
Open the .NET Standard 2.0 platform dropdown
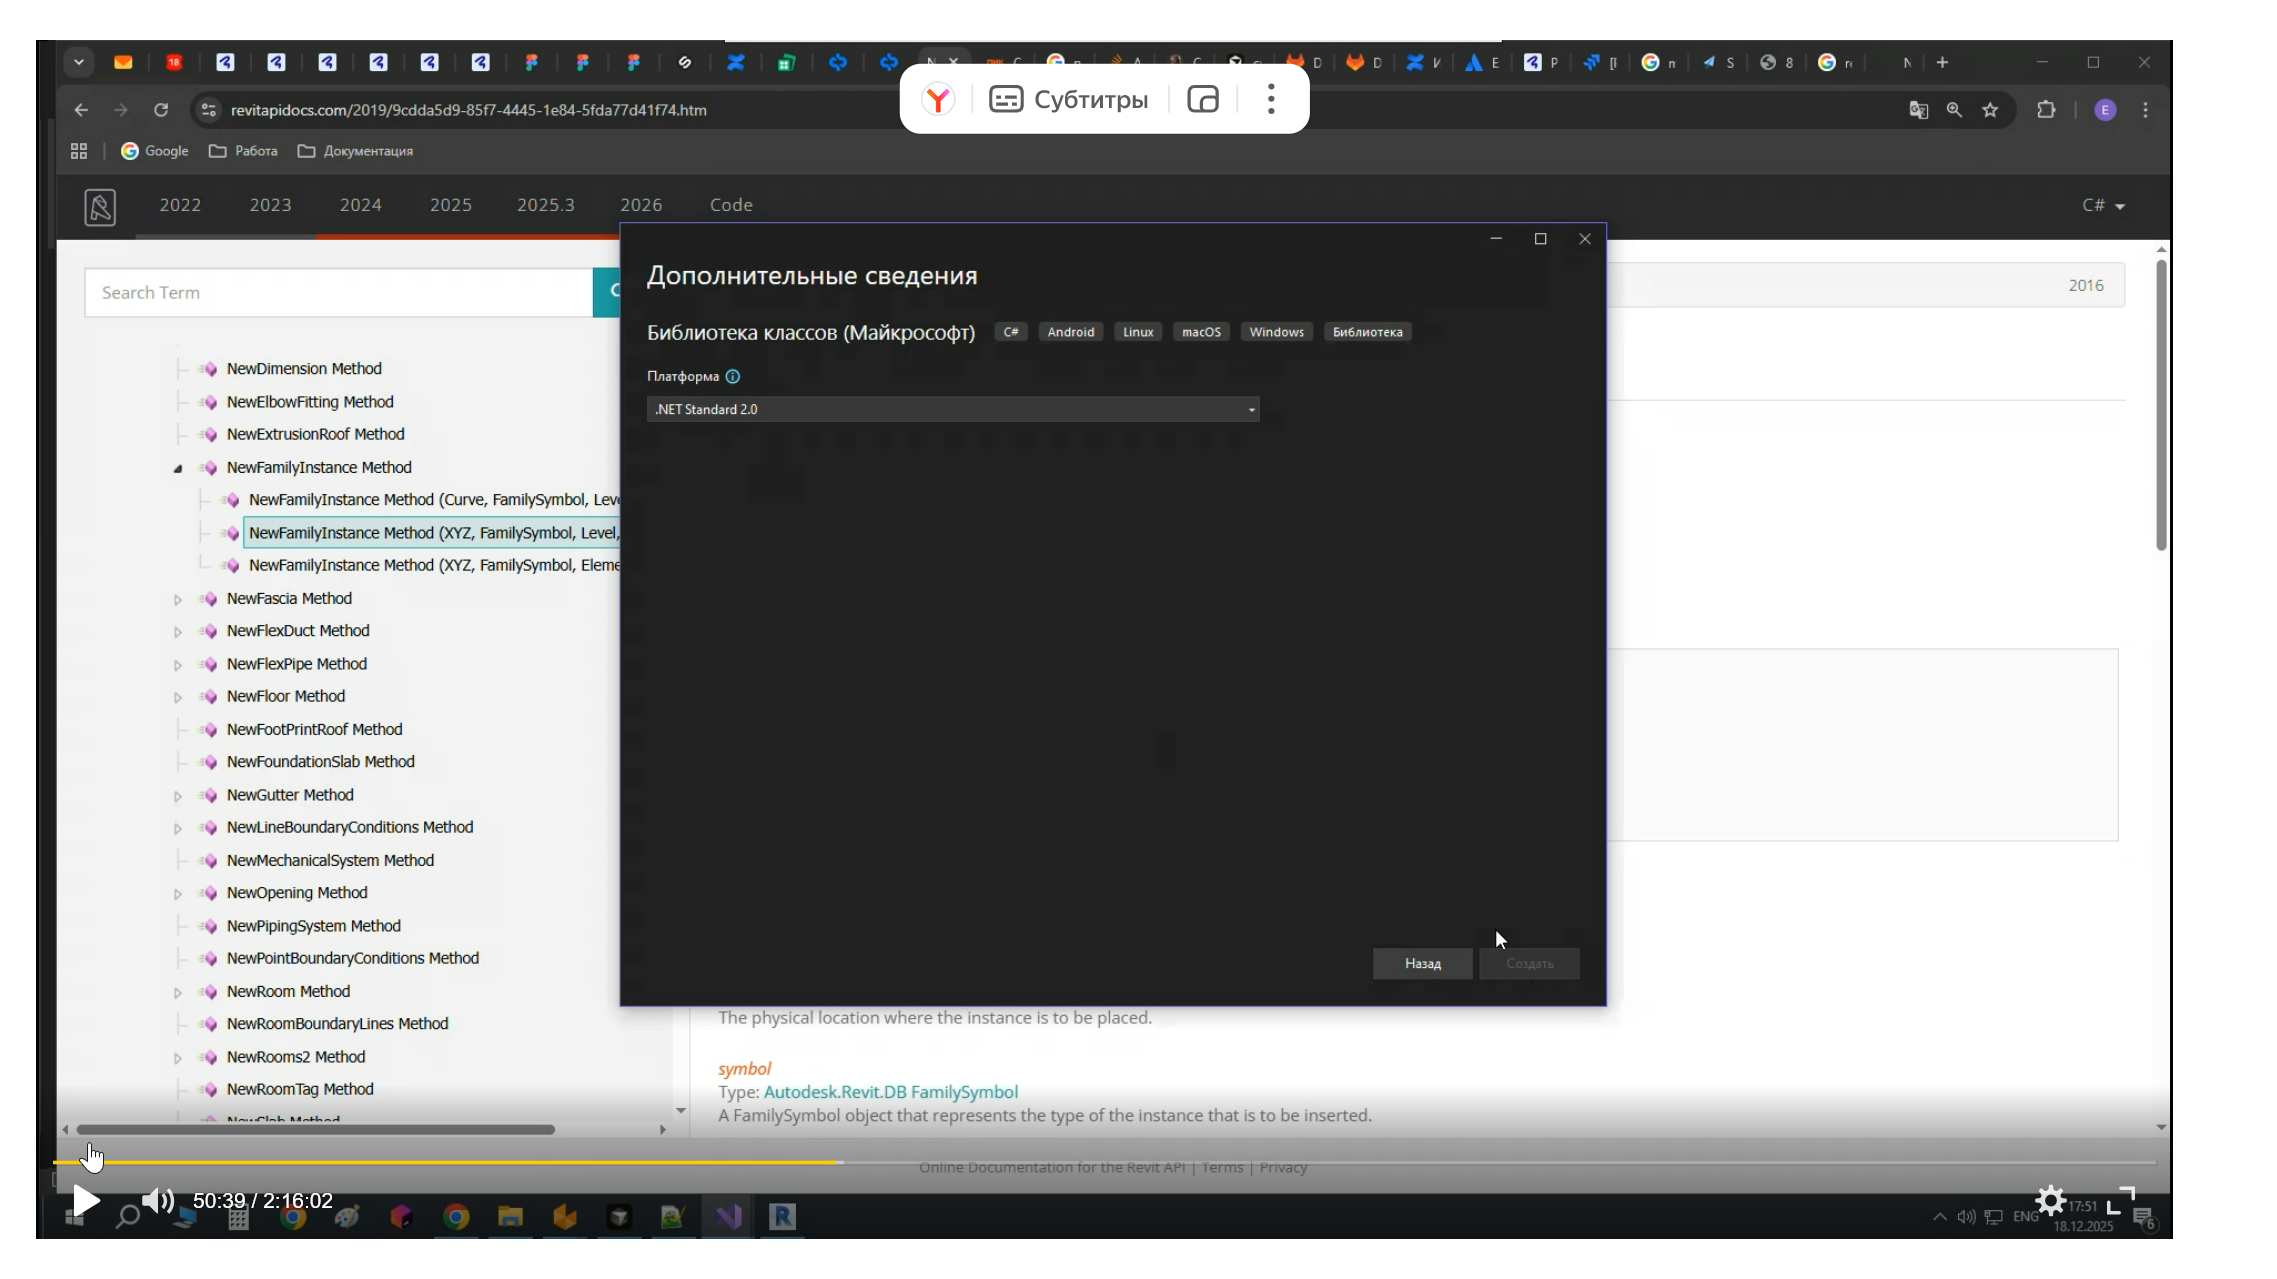pos(952,409)
